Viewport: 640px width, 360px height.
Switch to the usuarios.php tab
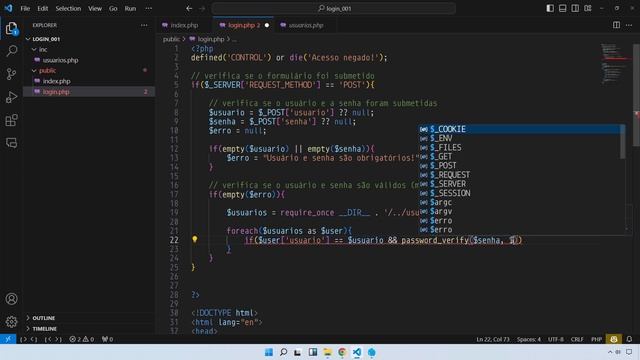click(x=306, y=25)
